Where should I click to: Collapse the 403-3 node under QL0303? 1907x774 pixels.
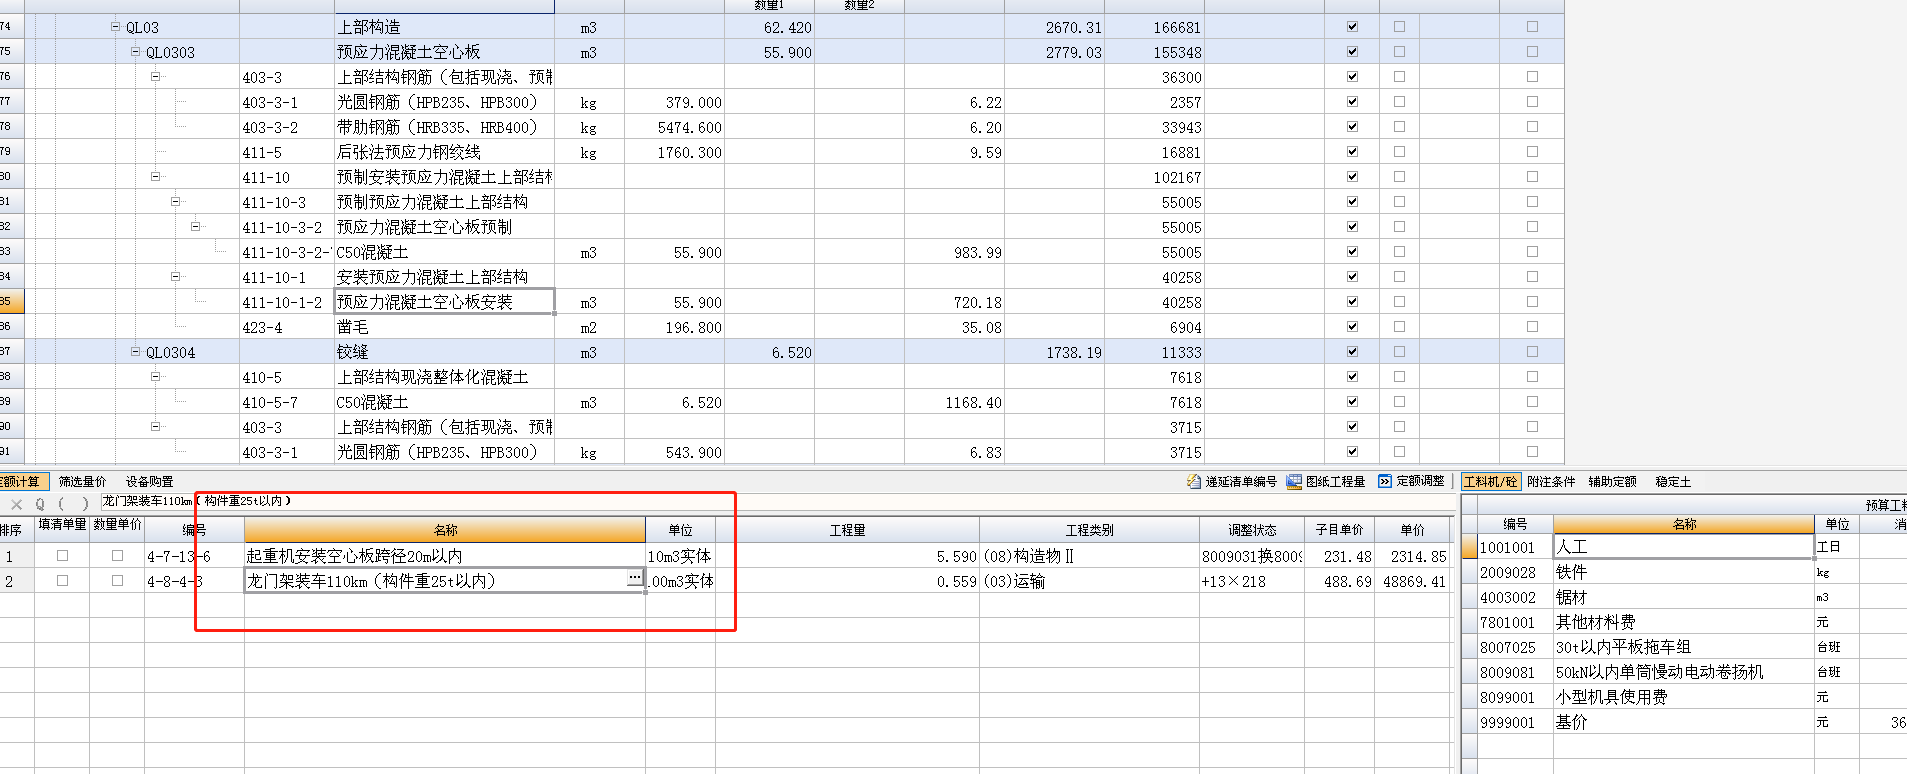[x=155, y=77]
